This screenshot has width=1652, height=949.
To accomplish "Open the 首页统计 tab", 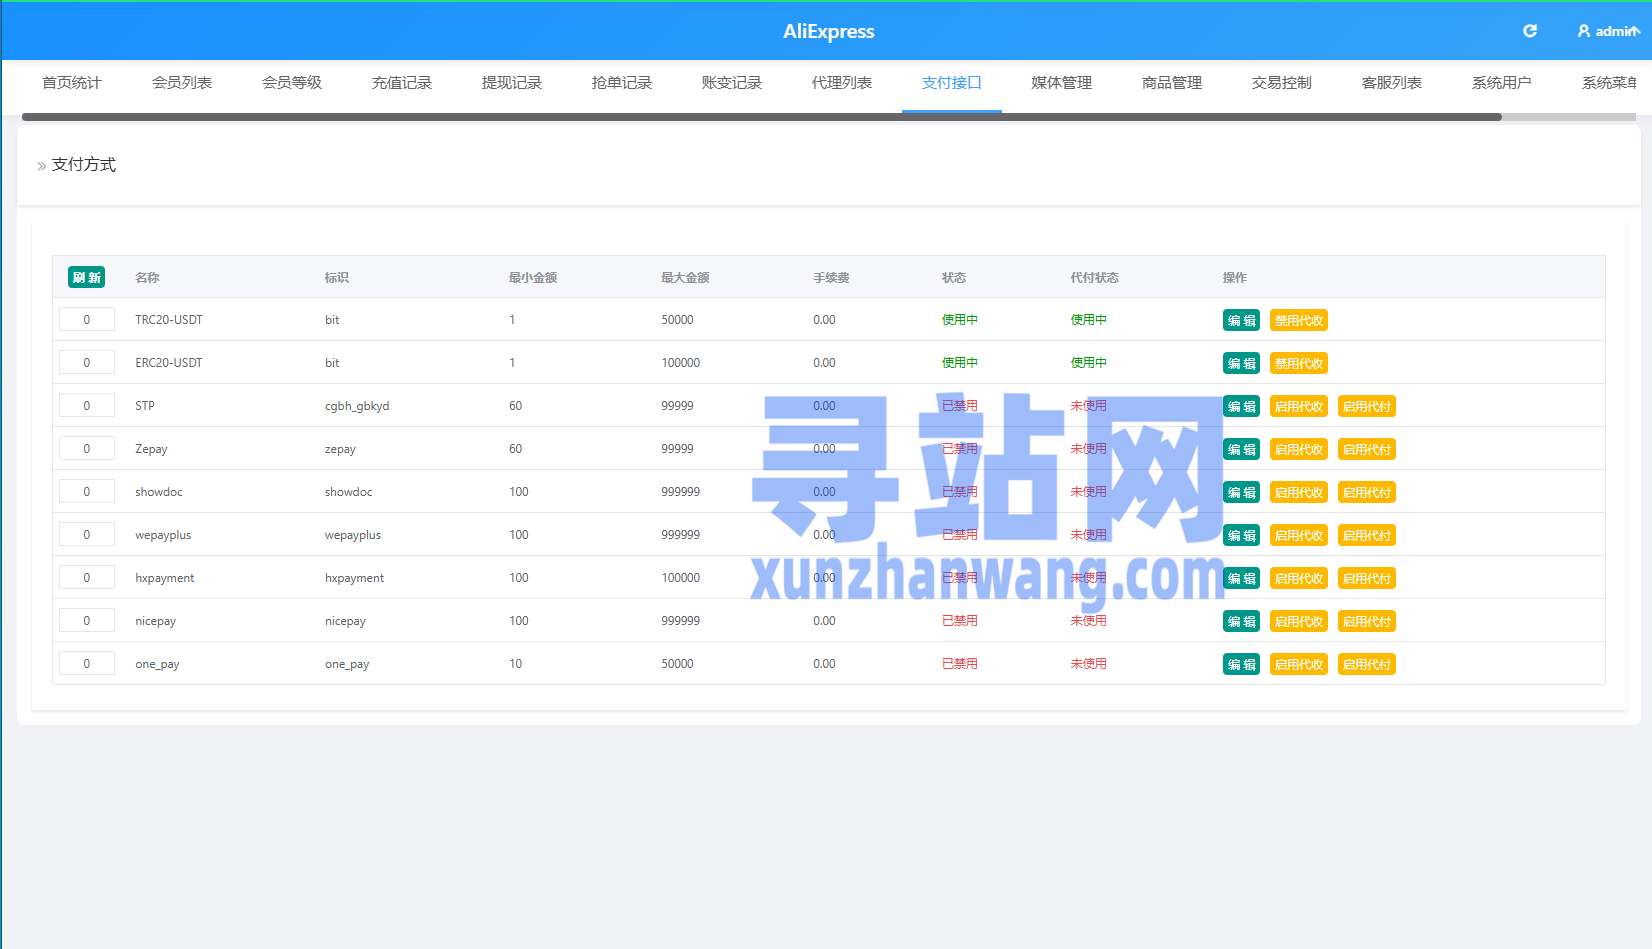I will 72,83.
